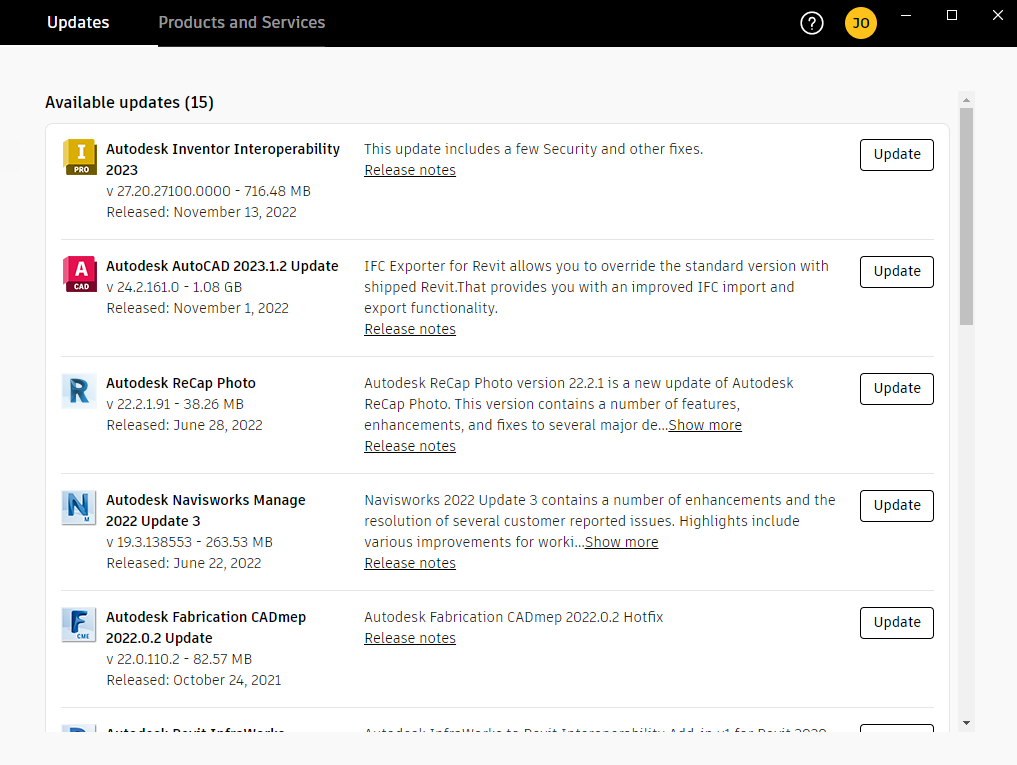1017x765 pixels.
Task: Click the scrollbar down arrow
Action: tap(966, 723)
